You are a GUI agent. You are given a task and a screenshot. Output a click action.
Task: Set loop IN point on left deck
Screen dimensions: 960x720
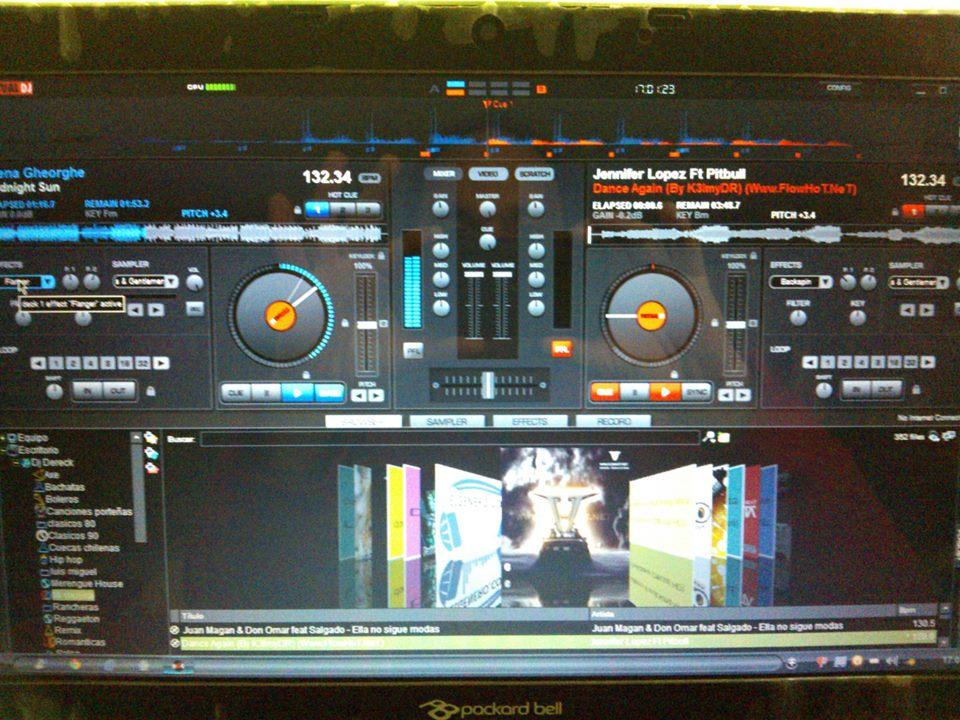[88, 391]
